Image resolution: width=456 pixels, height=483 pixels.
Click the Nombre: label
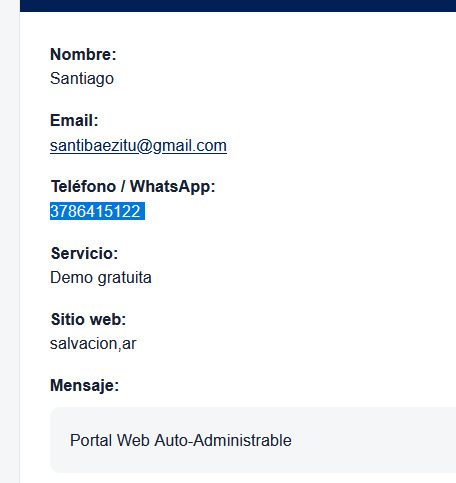(83, 54)
